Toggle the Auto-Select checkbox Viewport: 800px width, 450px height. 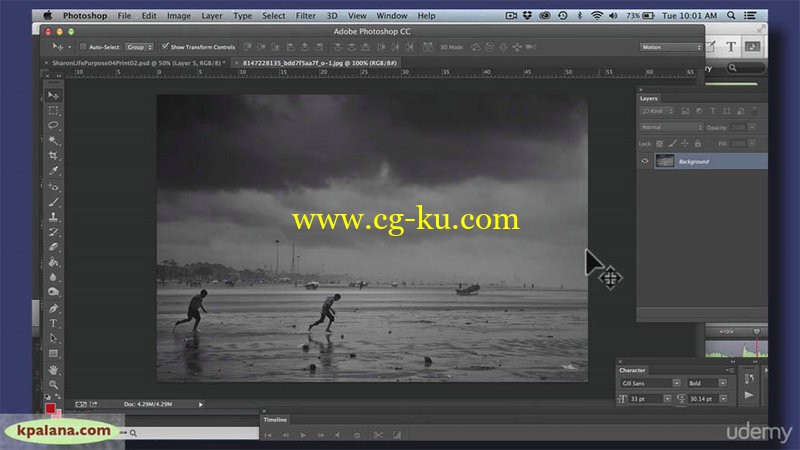(x=83, y=47)
